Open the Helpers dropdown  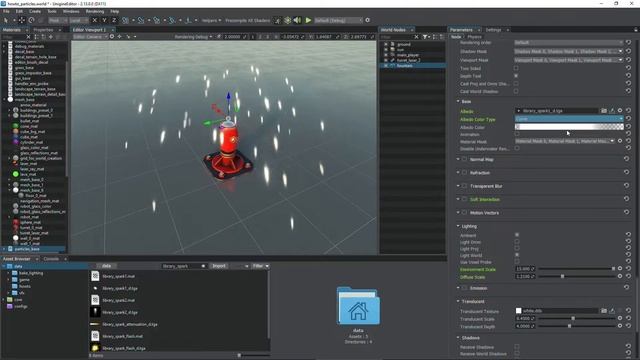[211, 20]
